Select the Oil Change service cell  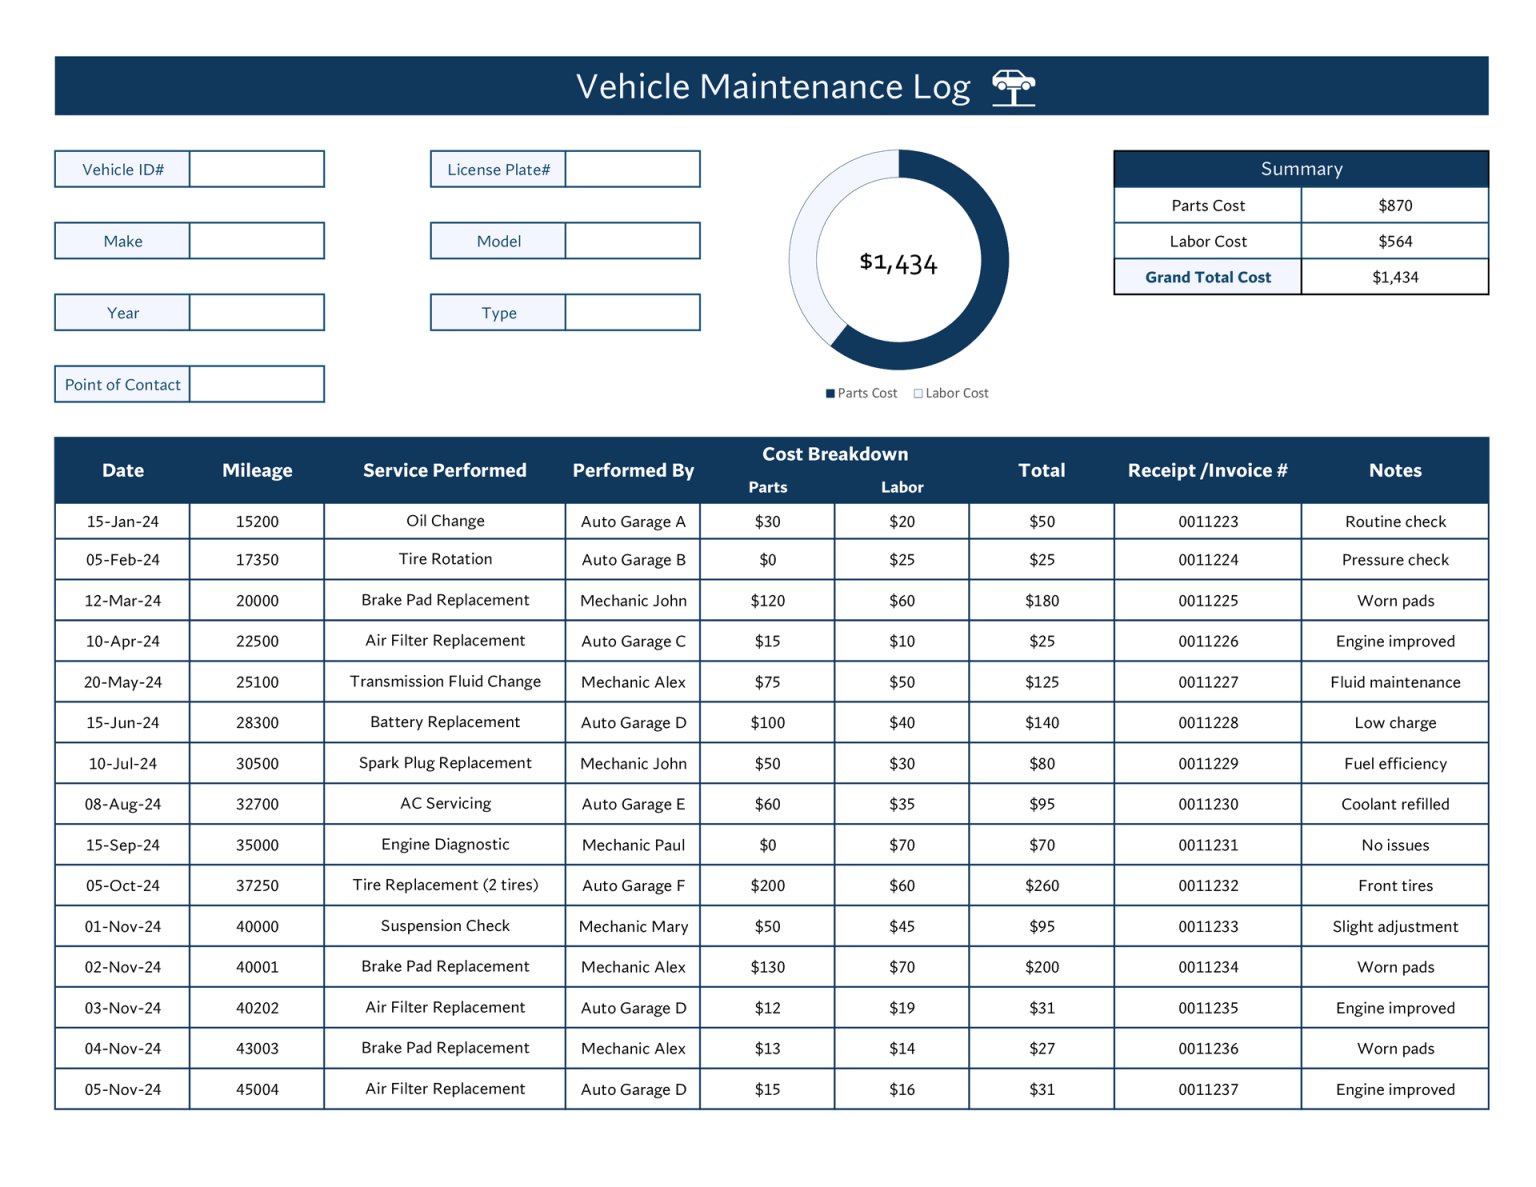[445, 521]
